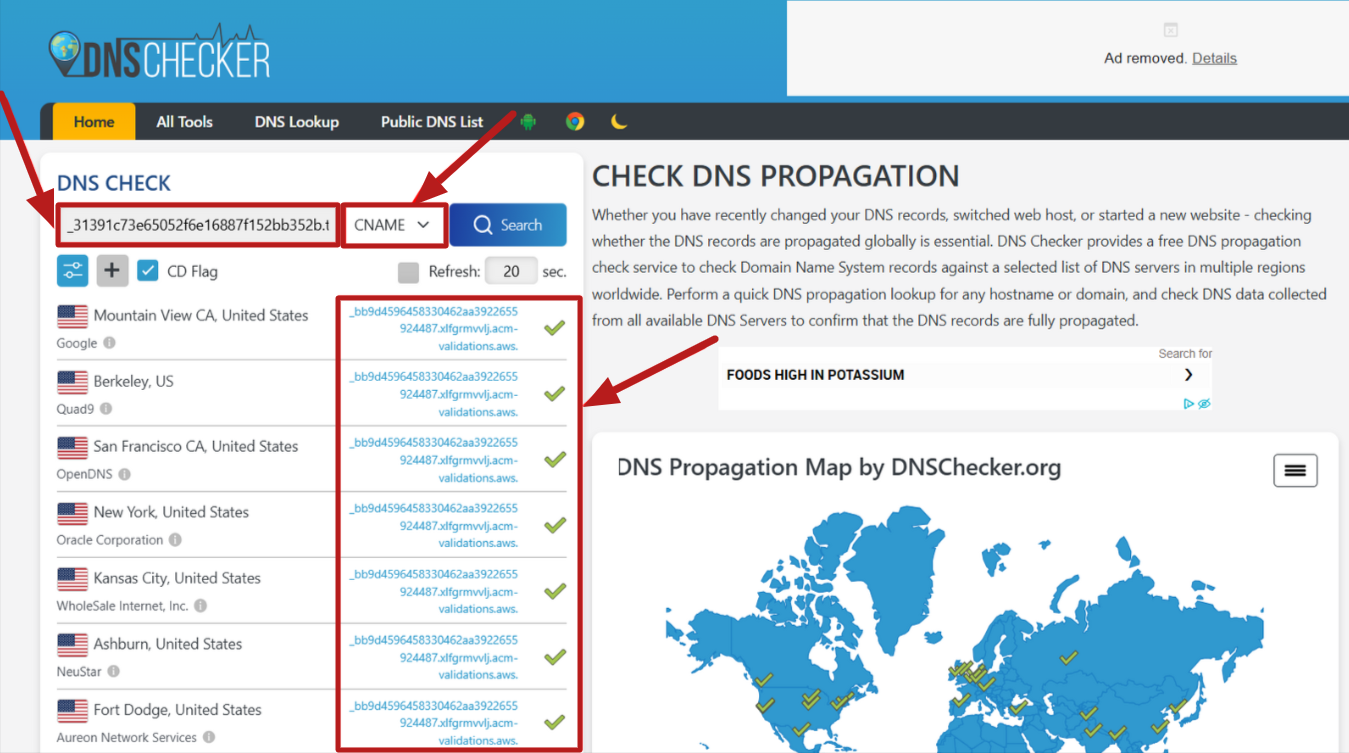Open the Chrome extension icon link

[x=574, y=122]
